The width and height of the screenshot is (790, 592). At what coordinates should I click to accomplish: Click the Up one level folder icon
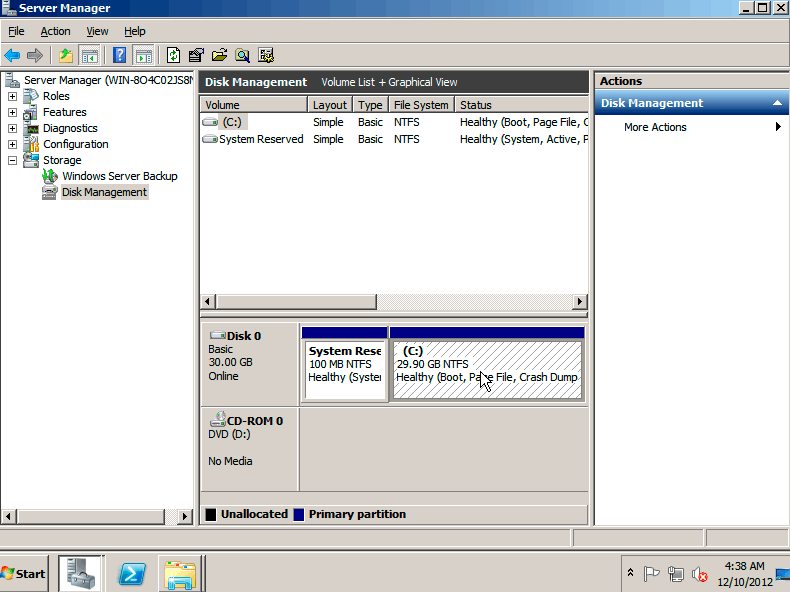coord(65,55)
